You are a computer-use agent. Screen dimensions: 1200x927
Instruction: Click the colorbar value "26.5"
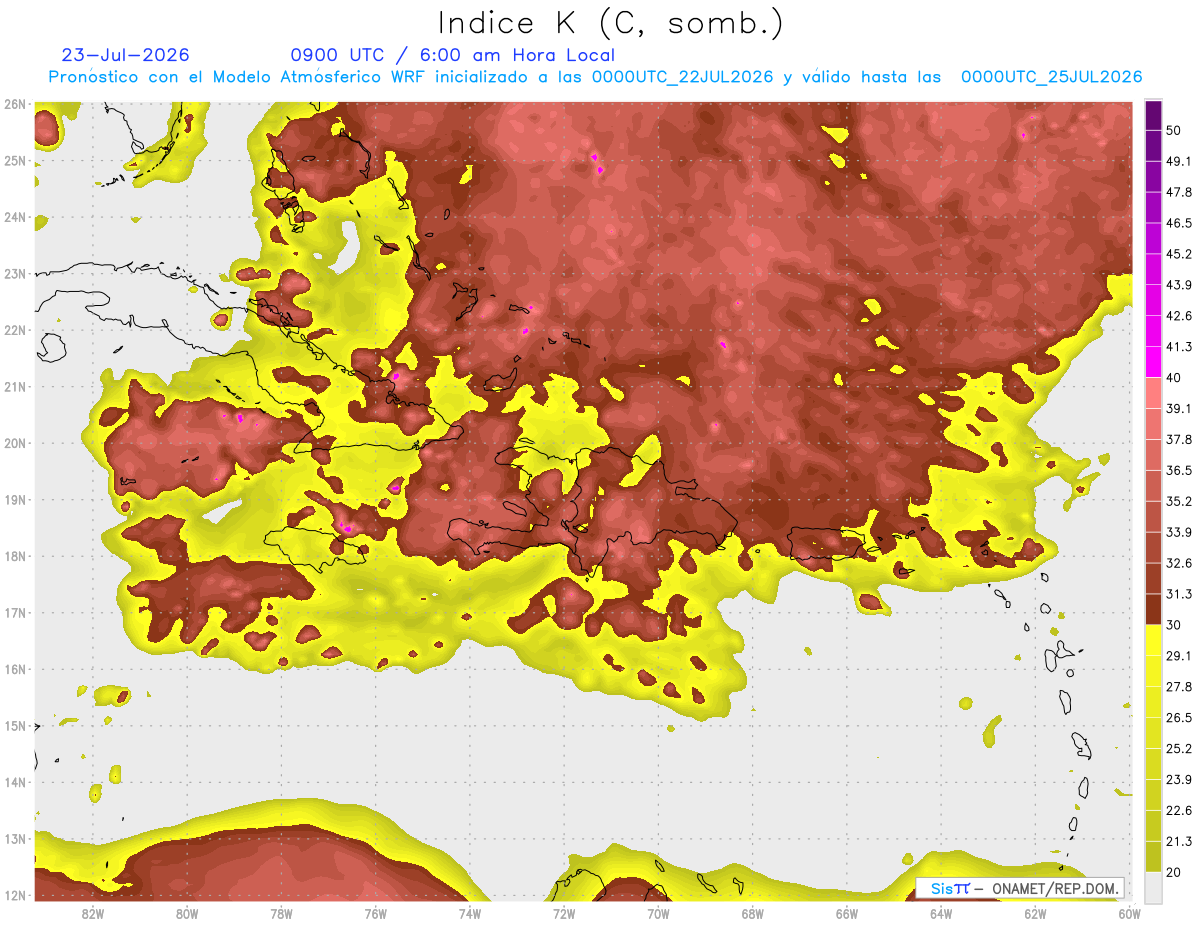[x=1179, y=717]
